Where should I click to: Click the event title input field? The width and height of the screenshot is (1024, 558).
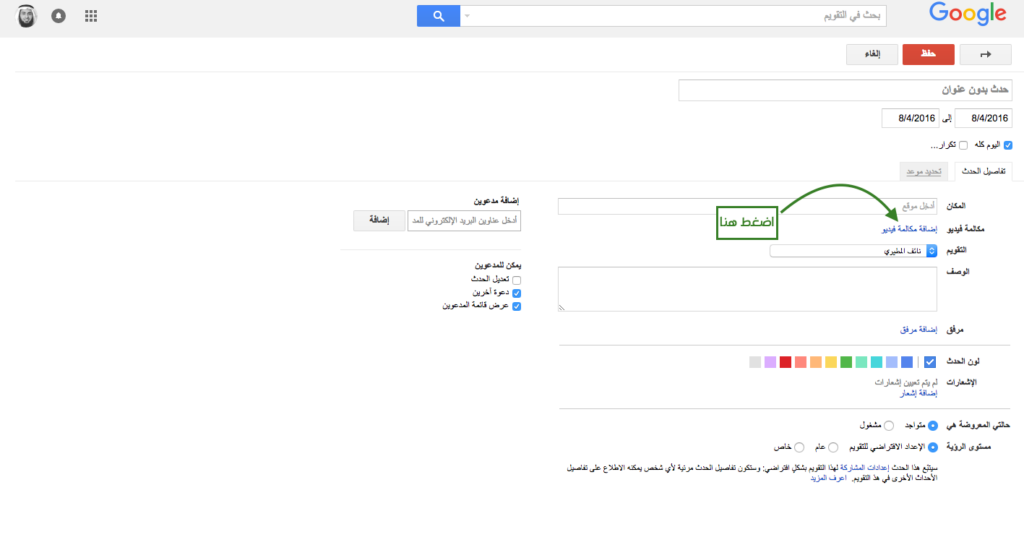(845, 90)
